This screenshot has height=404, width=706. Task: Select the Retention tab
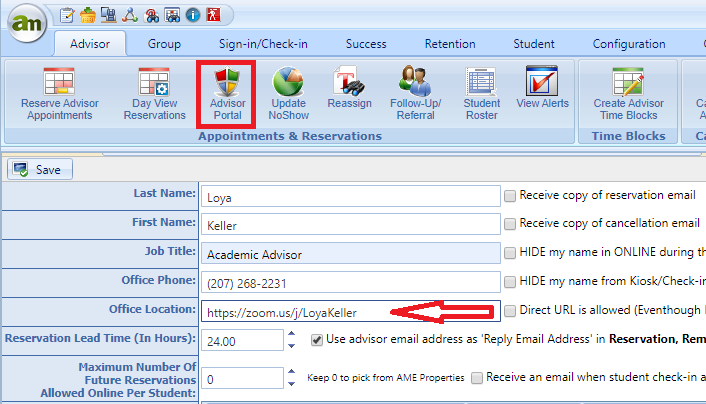coord(450,44)
